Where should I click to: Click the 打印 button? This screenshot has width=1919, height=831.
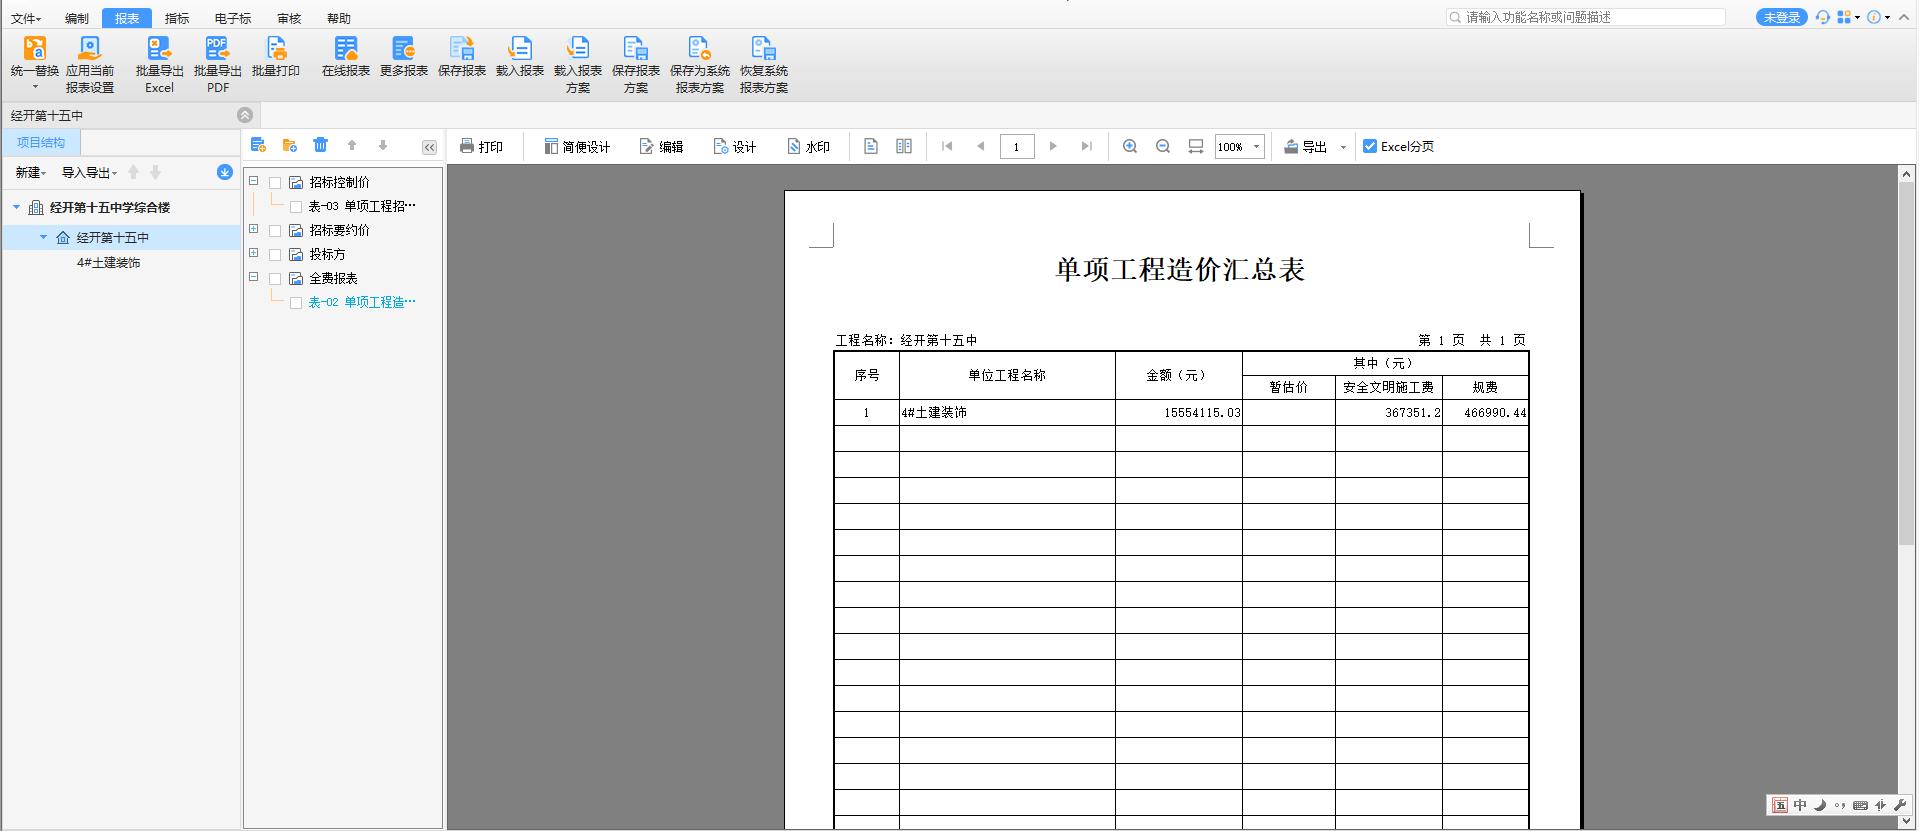(481, 146)
